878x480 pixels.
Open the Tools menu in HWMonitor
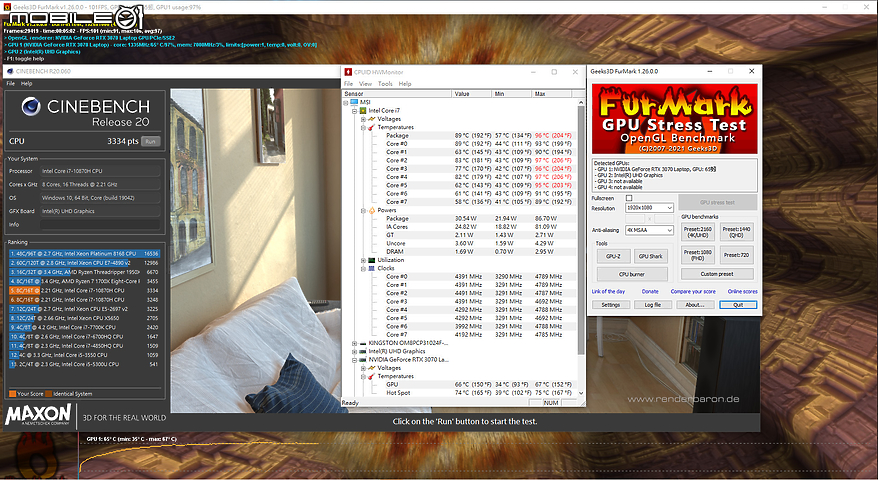coord(385,83)
